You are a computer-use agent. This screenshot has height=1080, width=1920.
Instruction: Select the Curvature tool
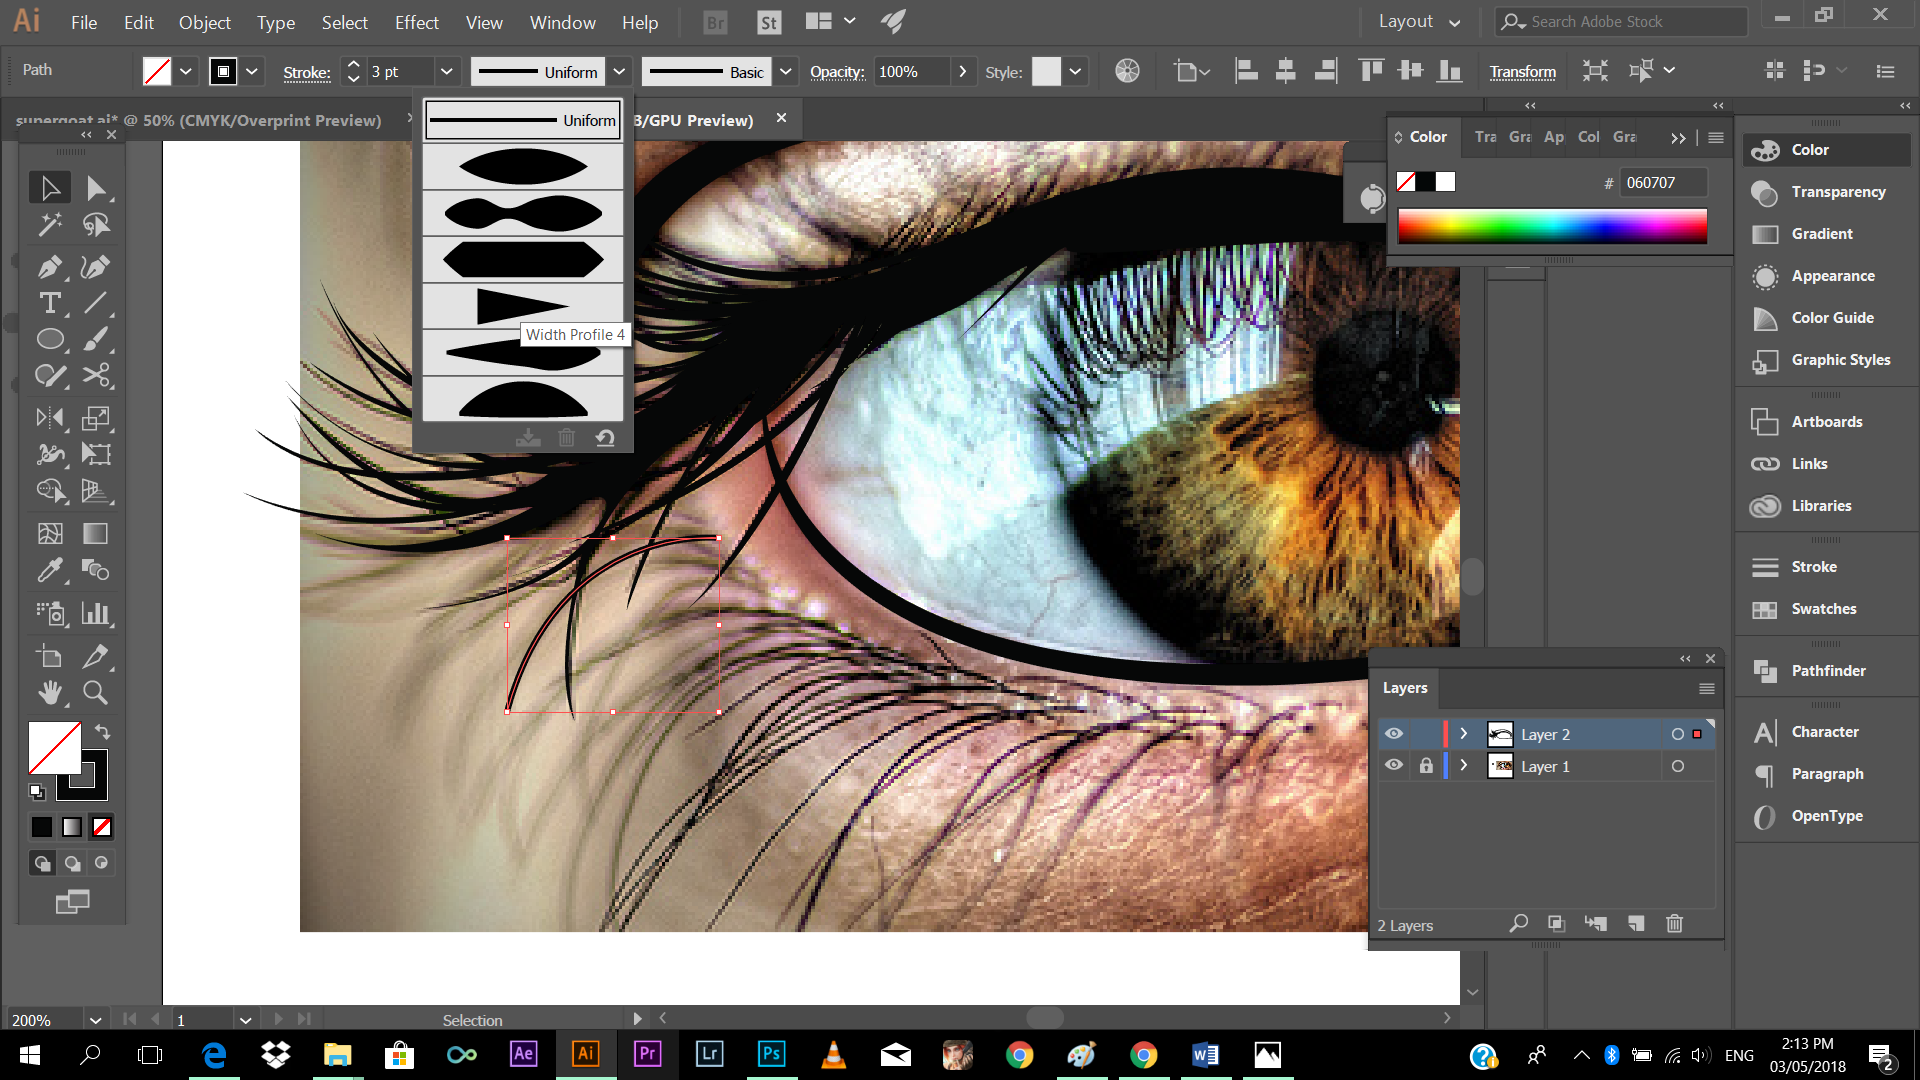pyautogui.click(x=96, y=267)
